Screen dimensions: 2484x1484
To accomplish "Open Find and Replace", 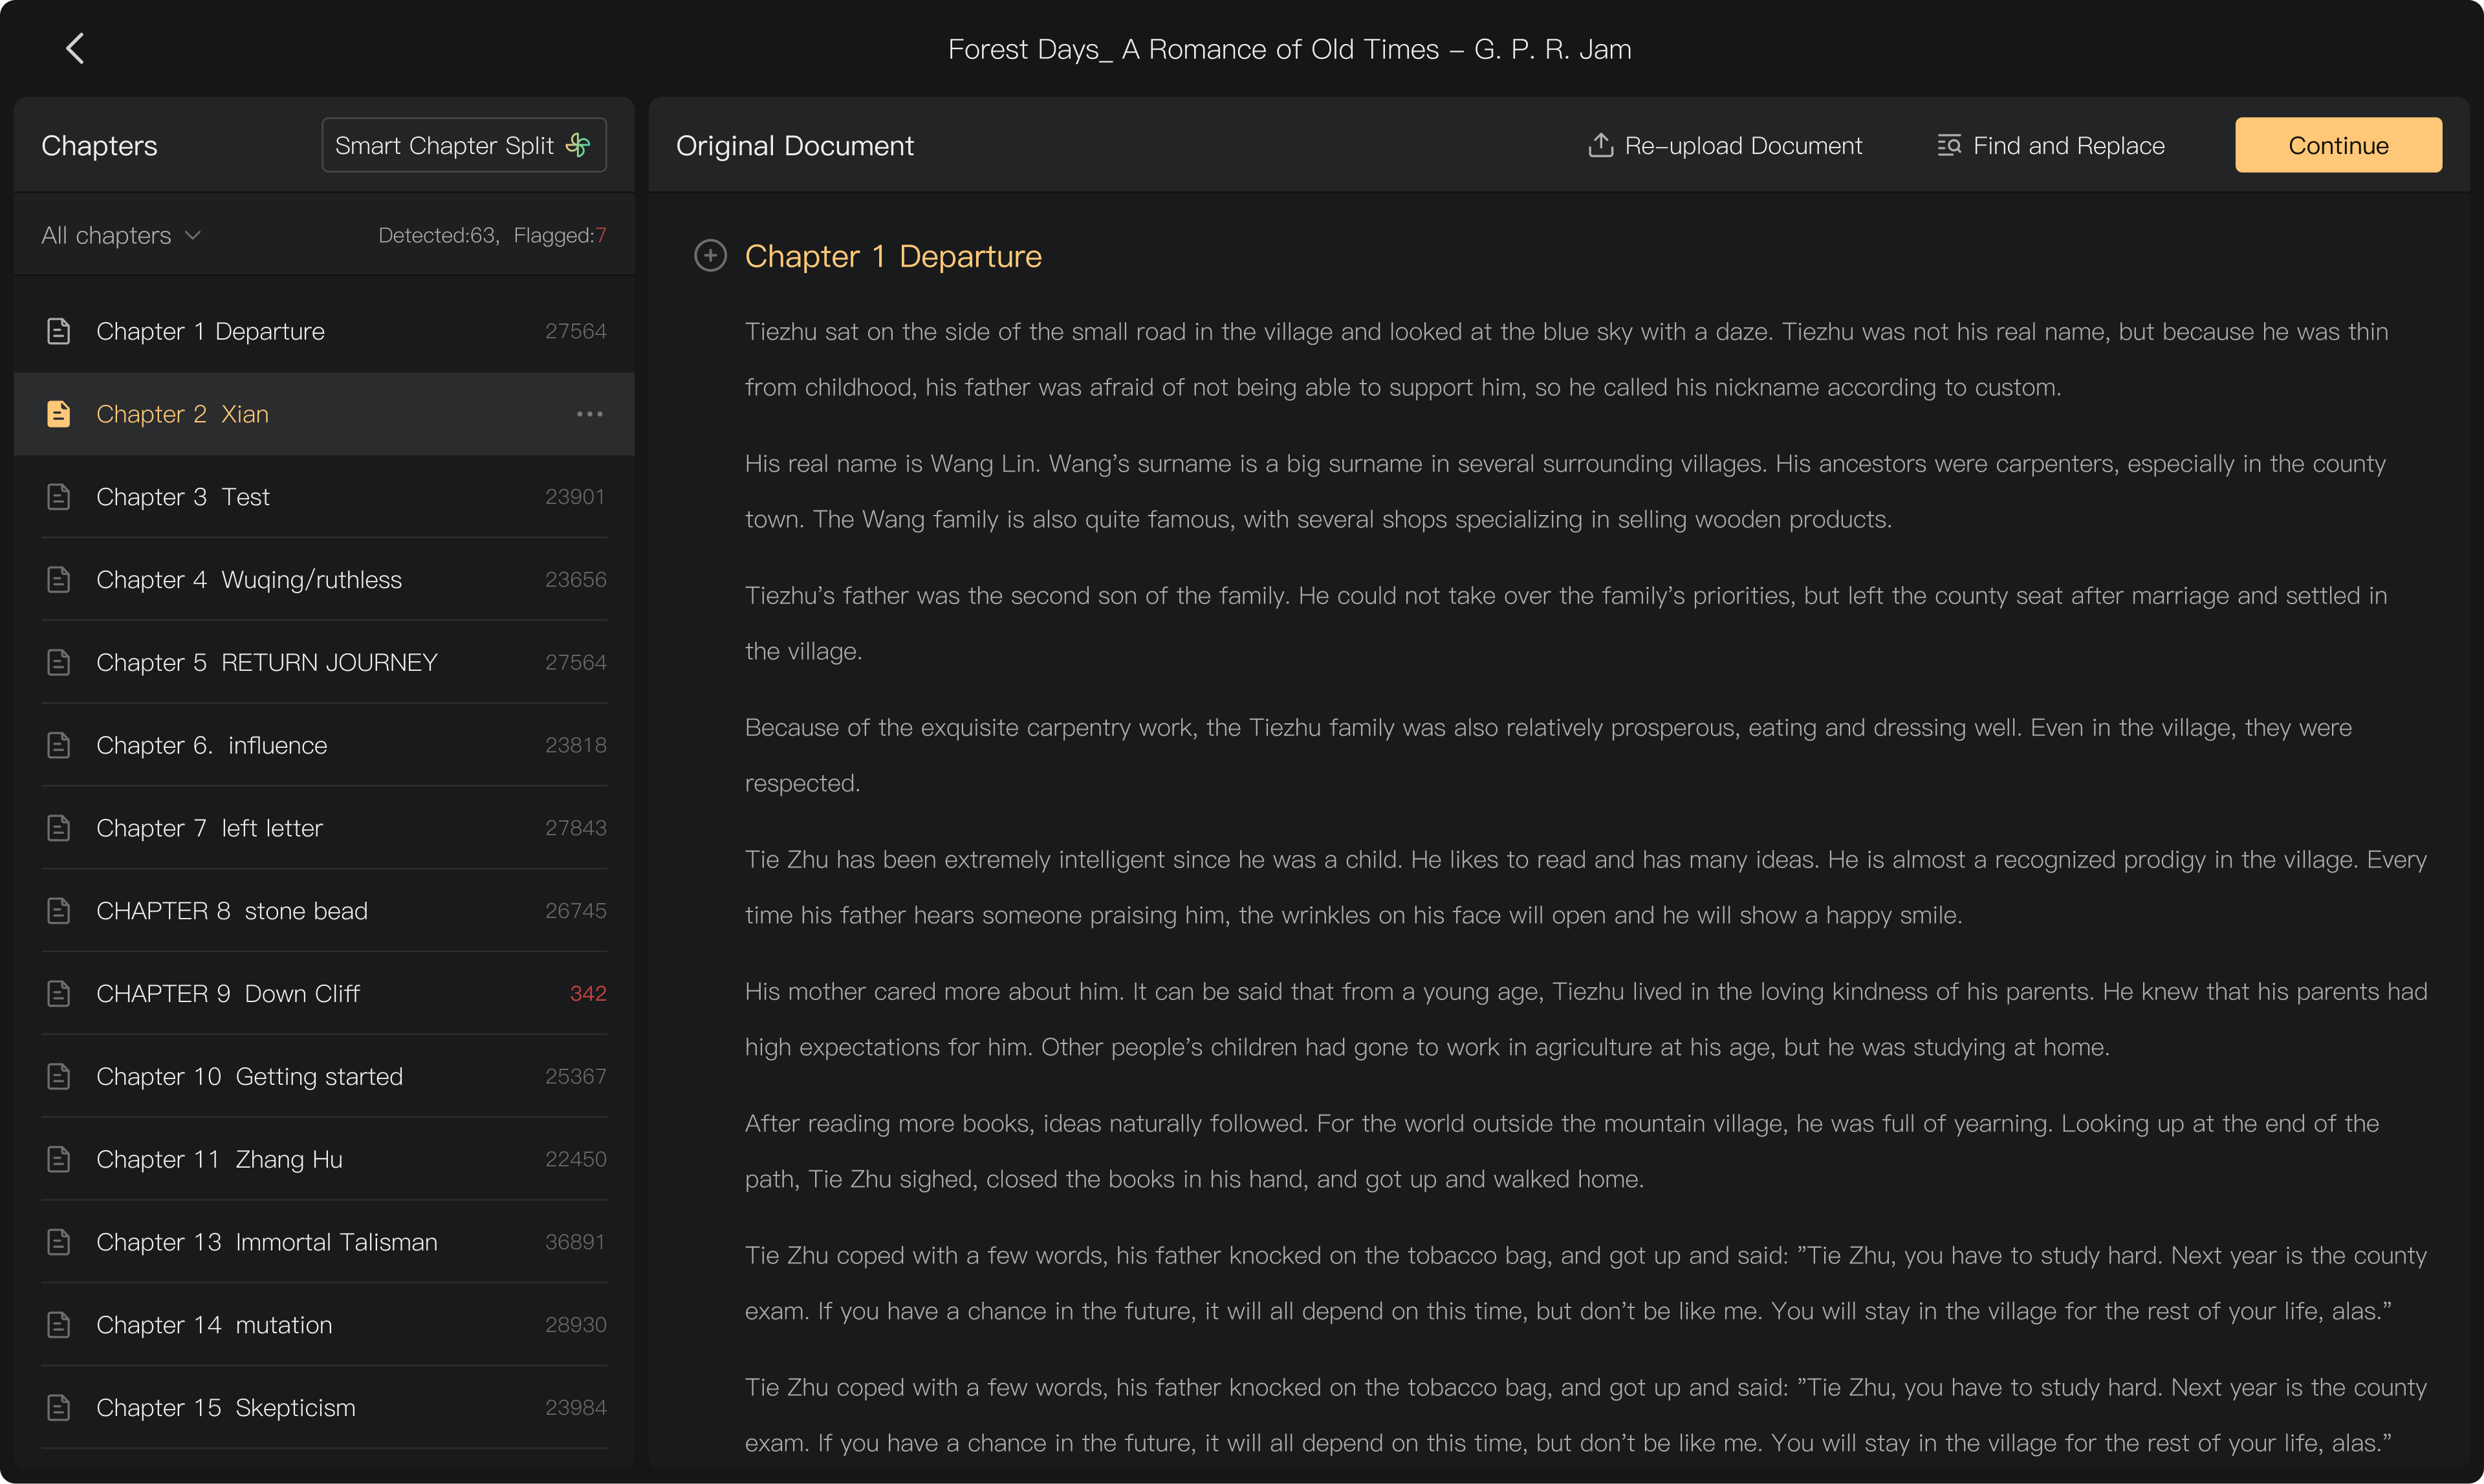I will click(2051, 145).
